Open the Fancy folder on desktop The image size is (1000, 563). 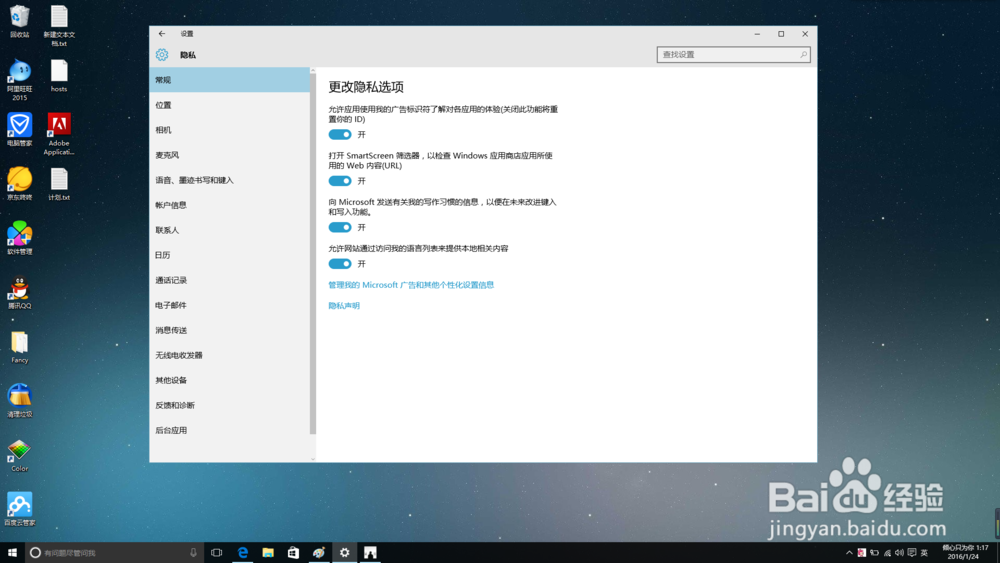(x=20, y=347)
